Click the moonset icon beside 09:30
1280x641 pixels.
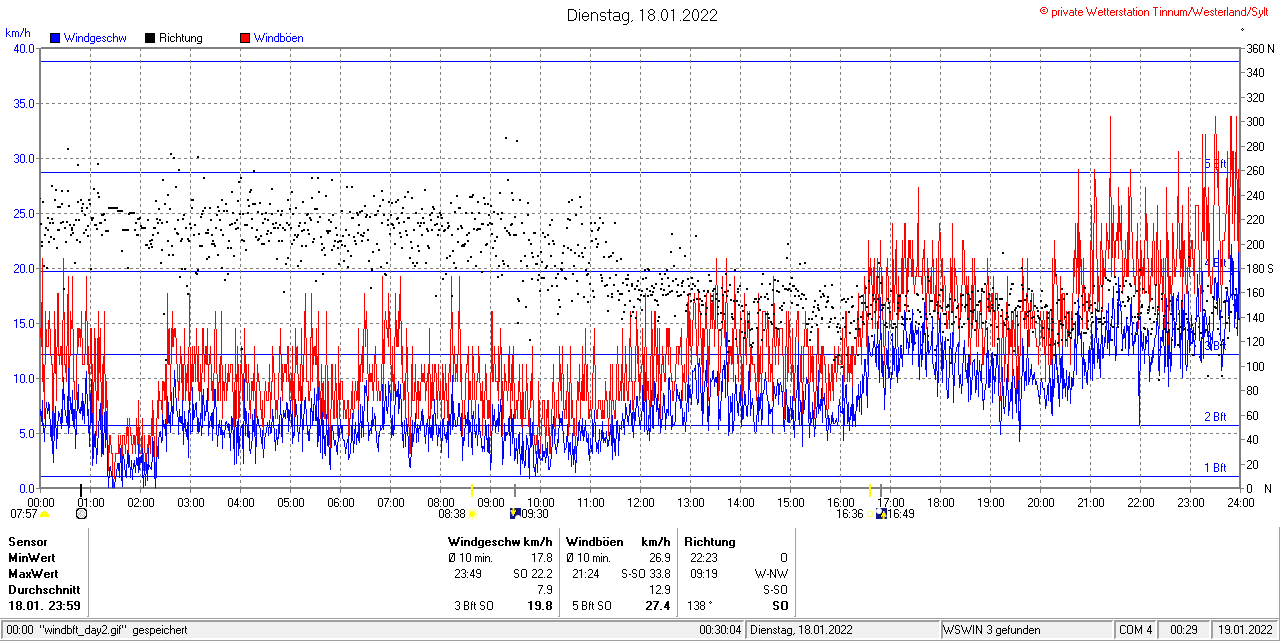(x=515, y=514)
